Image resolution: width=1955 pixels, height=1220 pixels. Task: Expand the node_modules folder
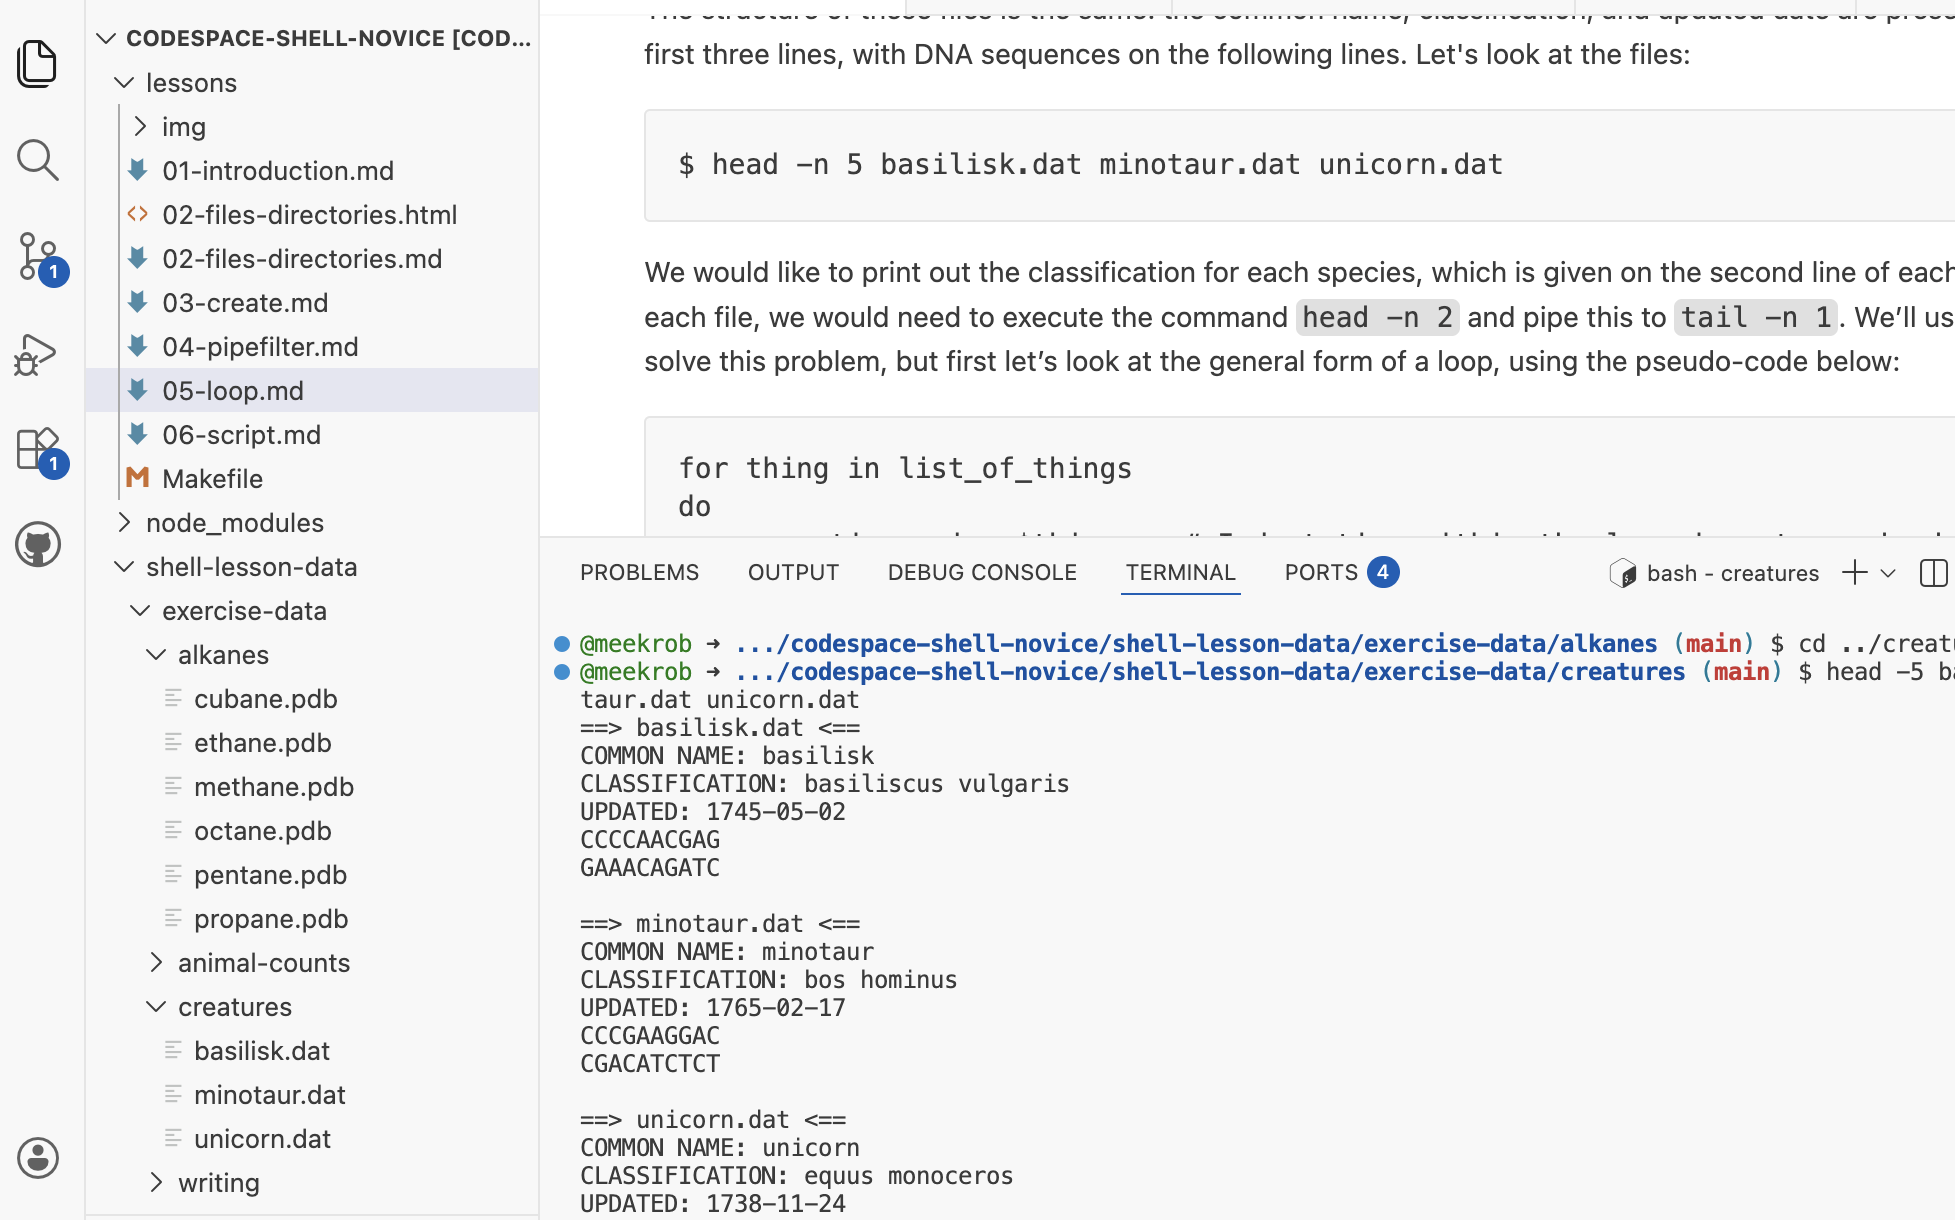click(125, 523)
